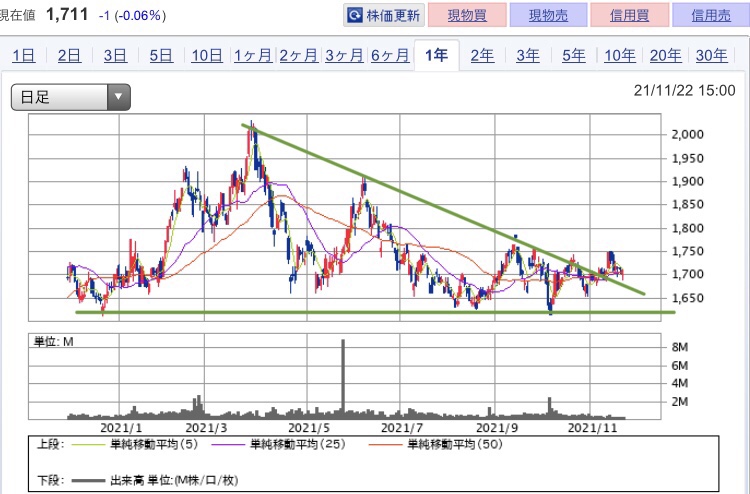This screenshot has width=750, height=494.
Task: Switch chart to 1日 period
Action: (23, 55)
